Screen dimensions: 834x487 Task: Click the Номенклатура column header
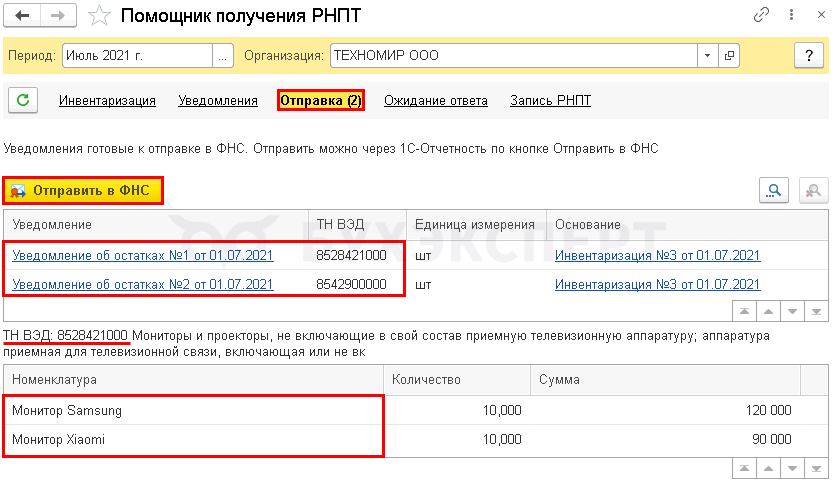[194, 380]
